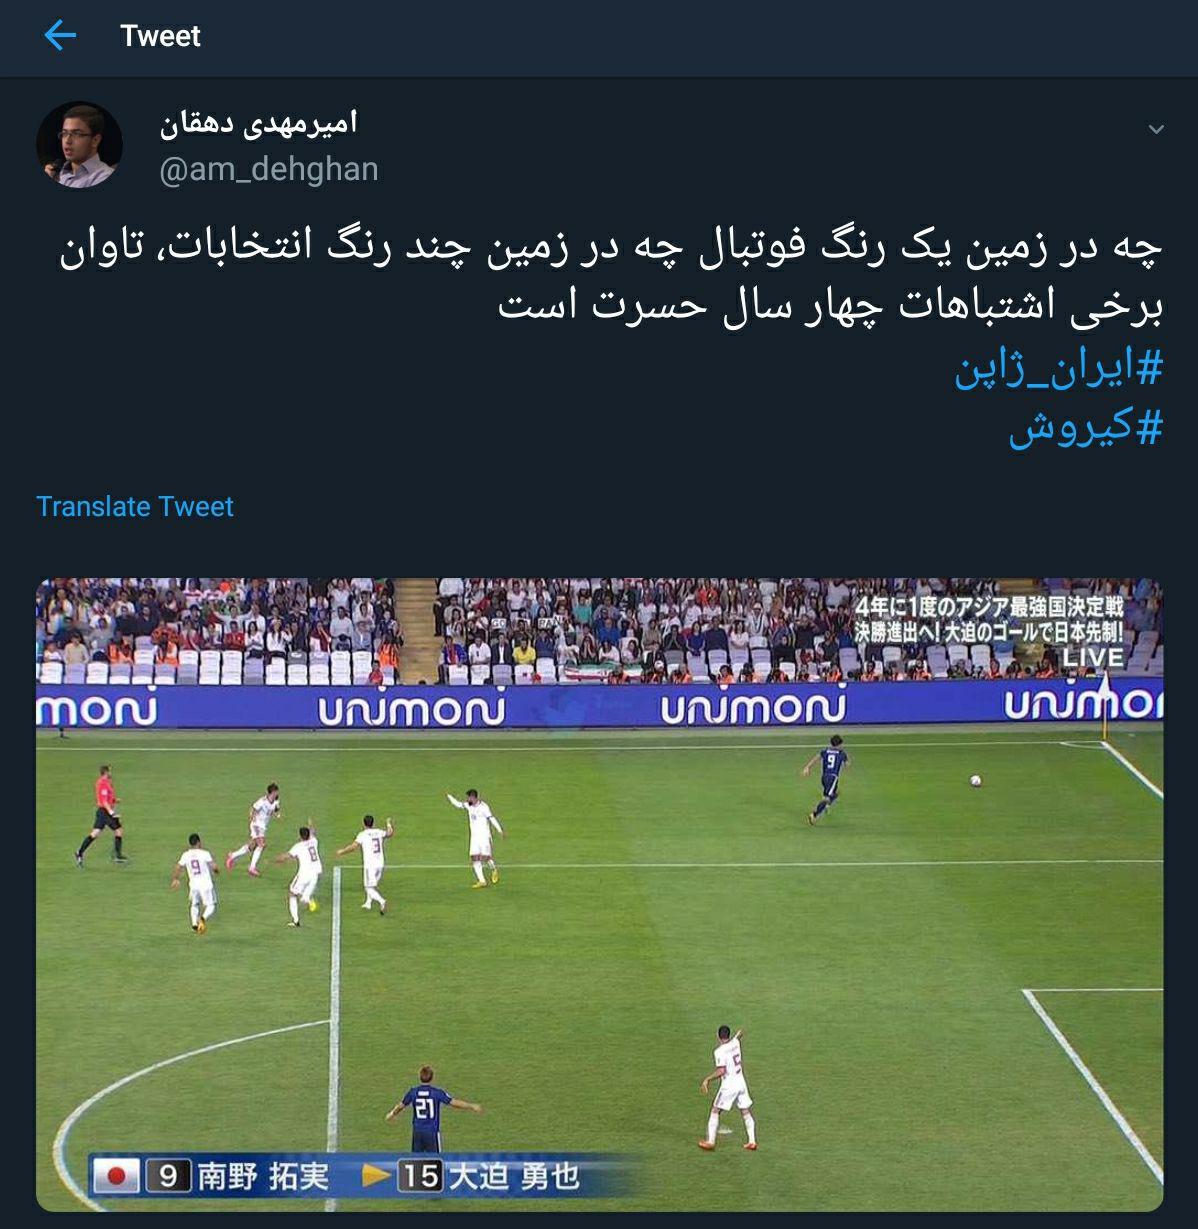Viewport: 1198px width, 1229px height.
Task: Go back using the left arrow icon
Action: [60, 36]
